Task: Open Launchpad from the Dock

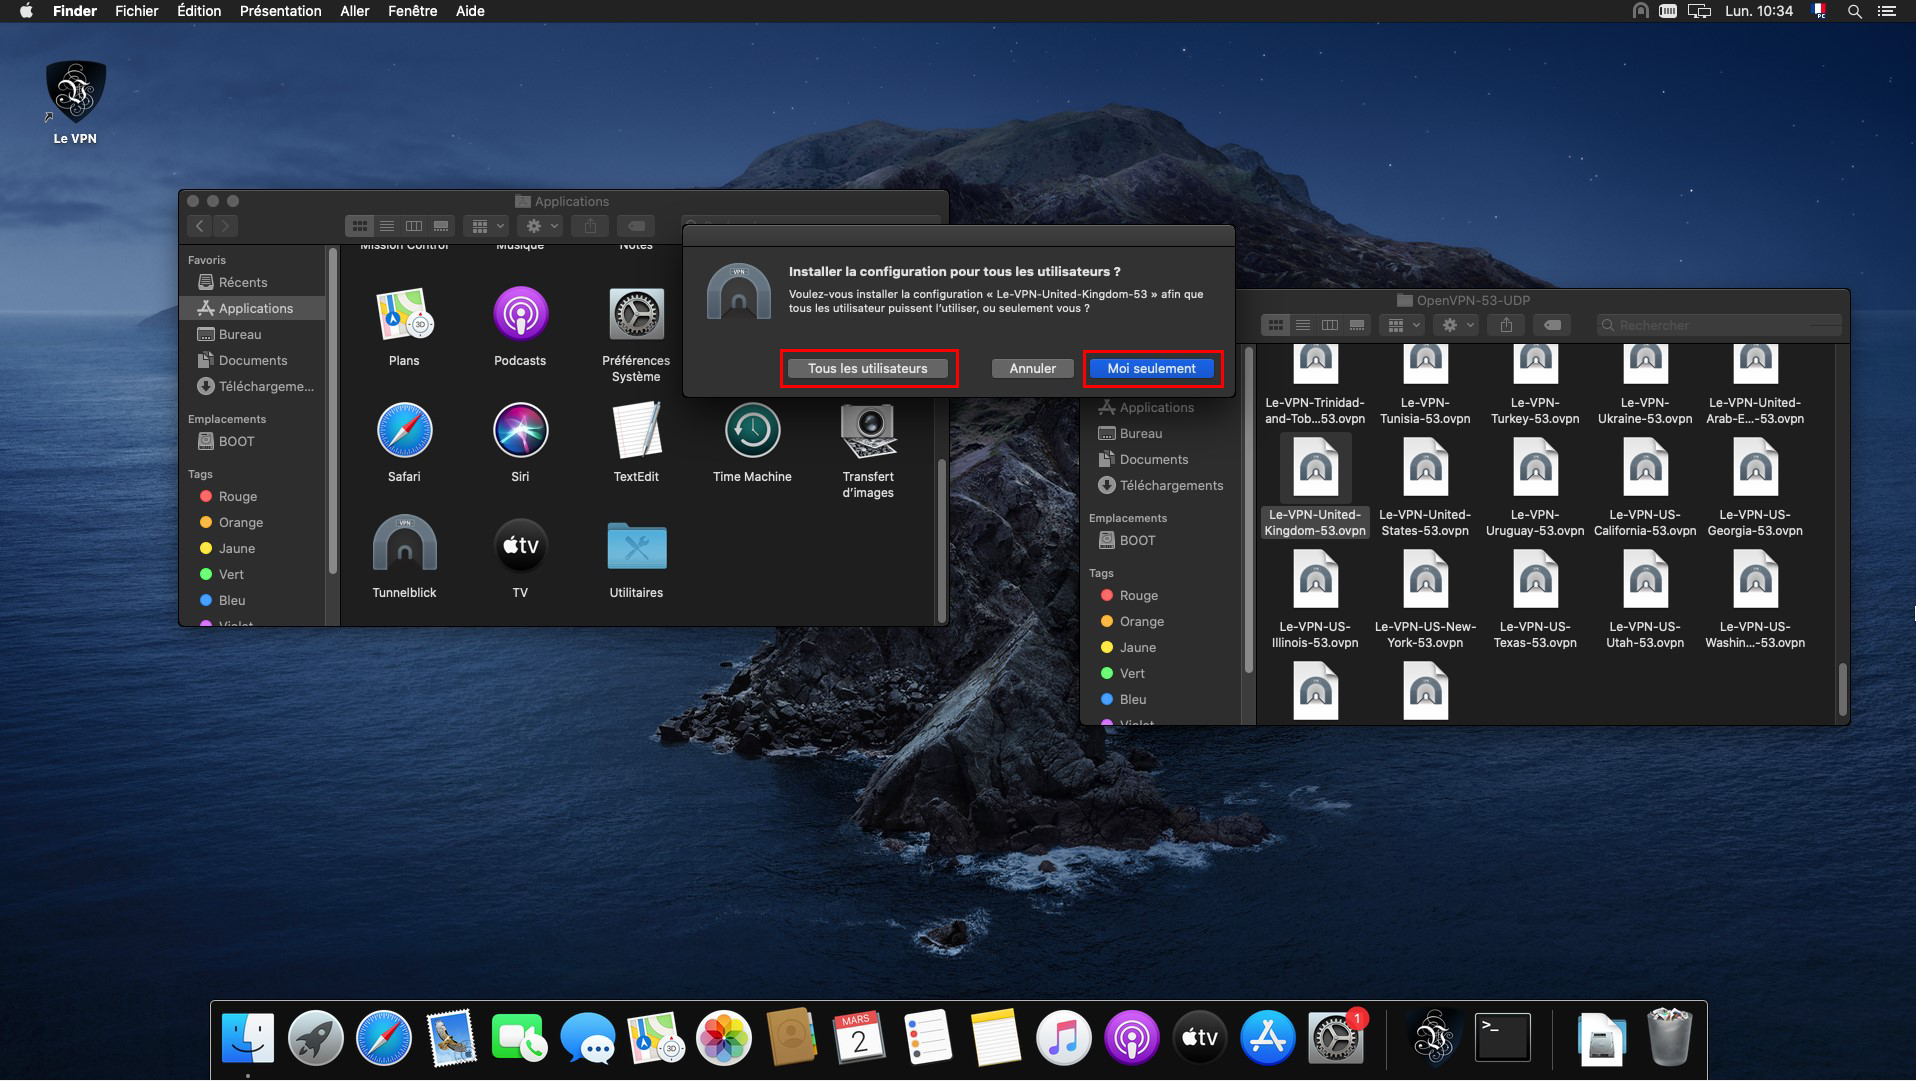Action: [x=315, y=1038]
